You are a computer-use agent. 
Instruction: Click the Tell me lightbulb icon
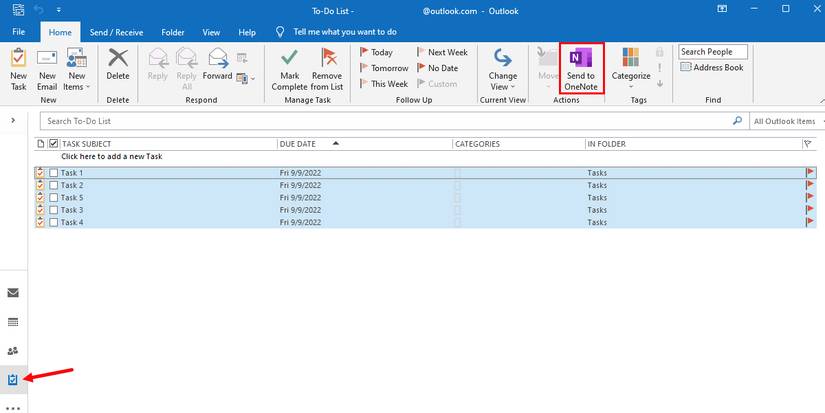click(280, 32)
